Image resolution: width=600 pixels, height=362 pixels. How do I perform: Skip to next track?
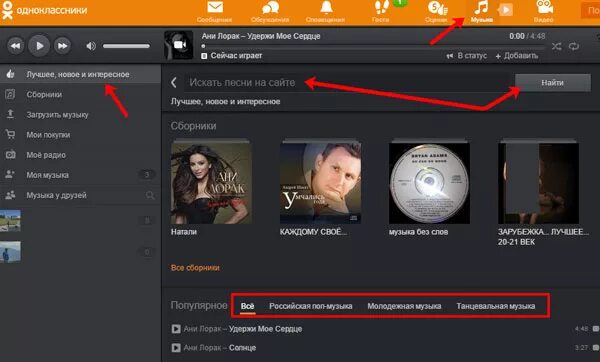coord(62,46)
